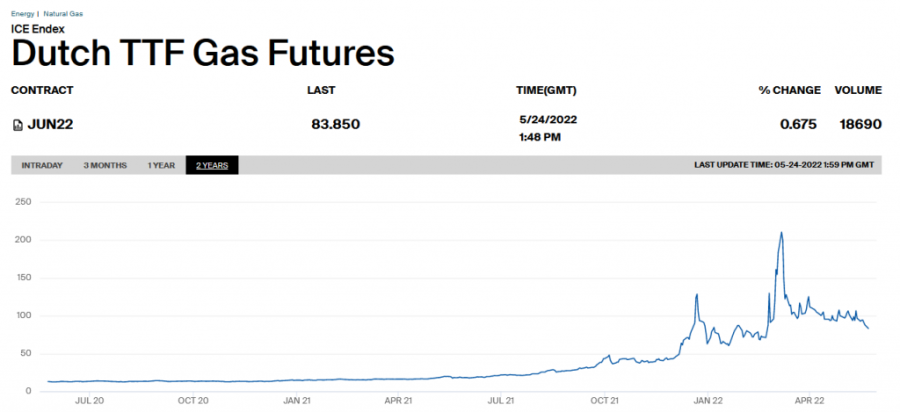Image resolution: width=900 pixels, height=412 pixels.
Task: Click the % CHANGE column header
Action: click(x=789, y=90)
